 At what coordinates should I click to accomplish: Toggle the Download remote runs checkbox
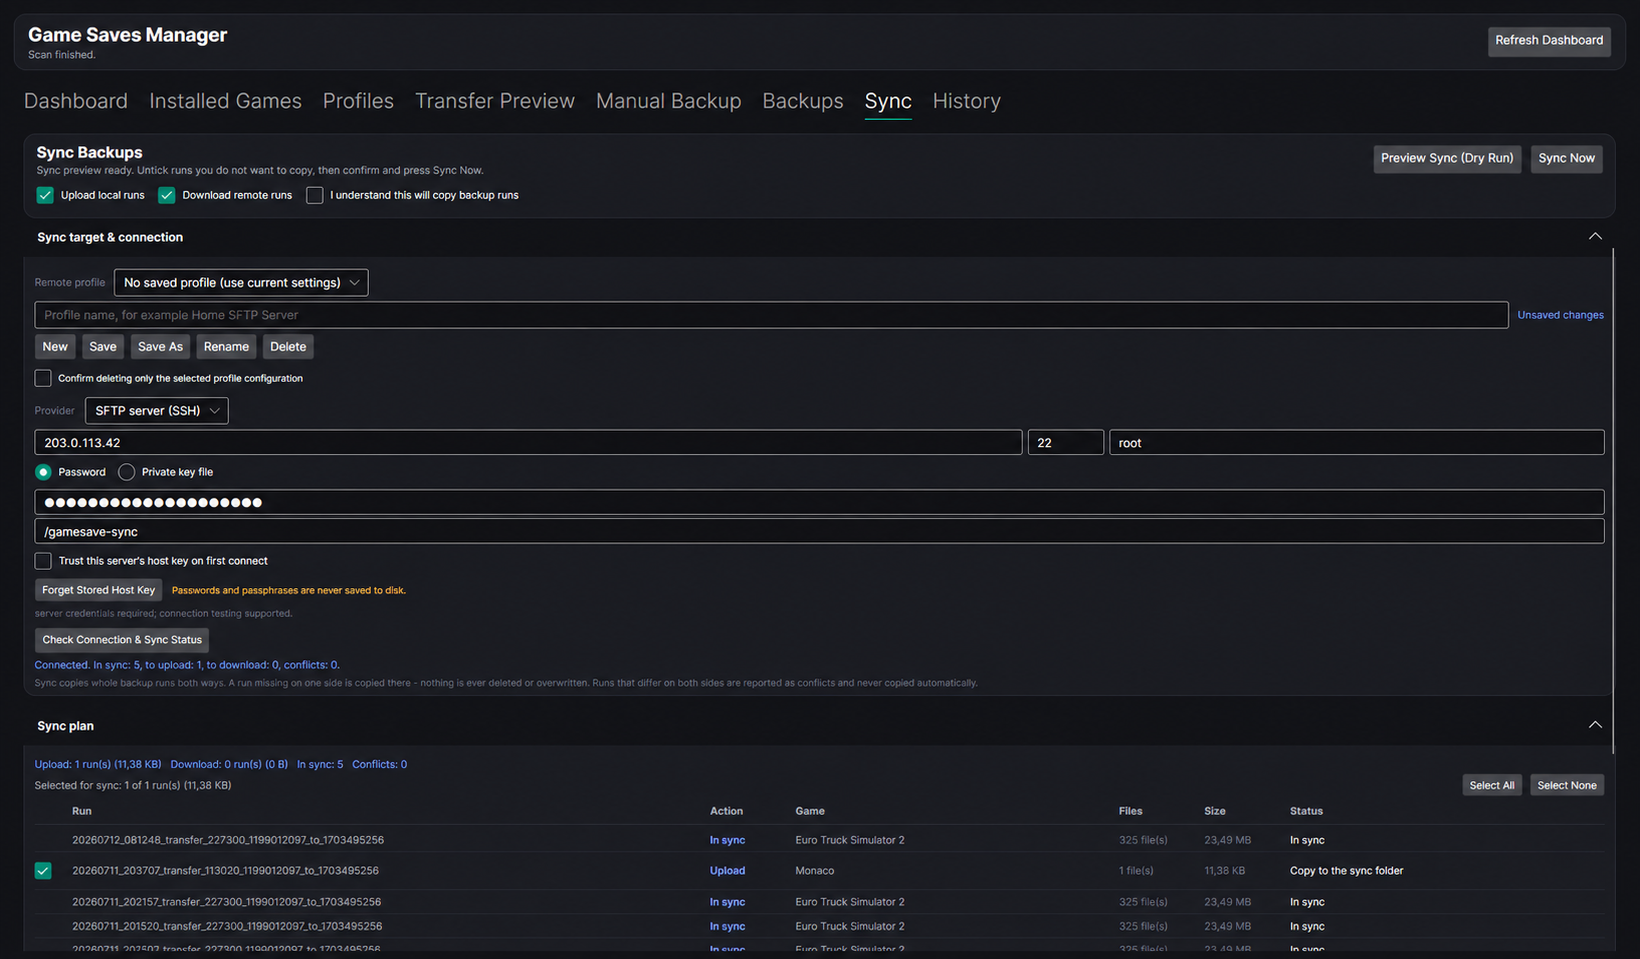click(x=167, y=195)
